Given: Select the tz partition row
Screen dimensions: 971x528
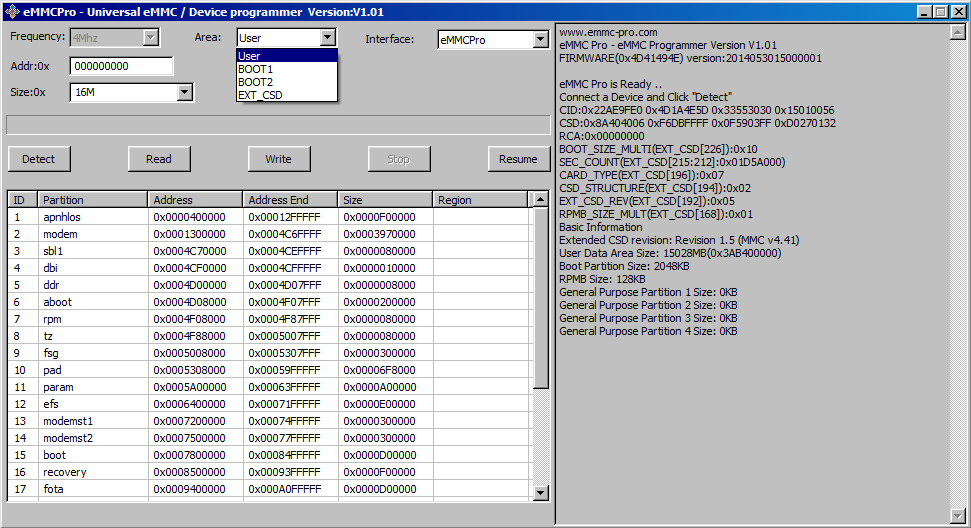Looking at the screenshot, I should [x=269, y=336].
